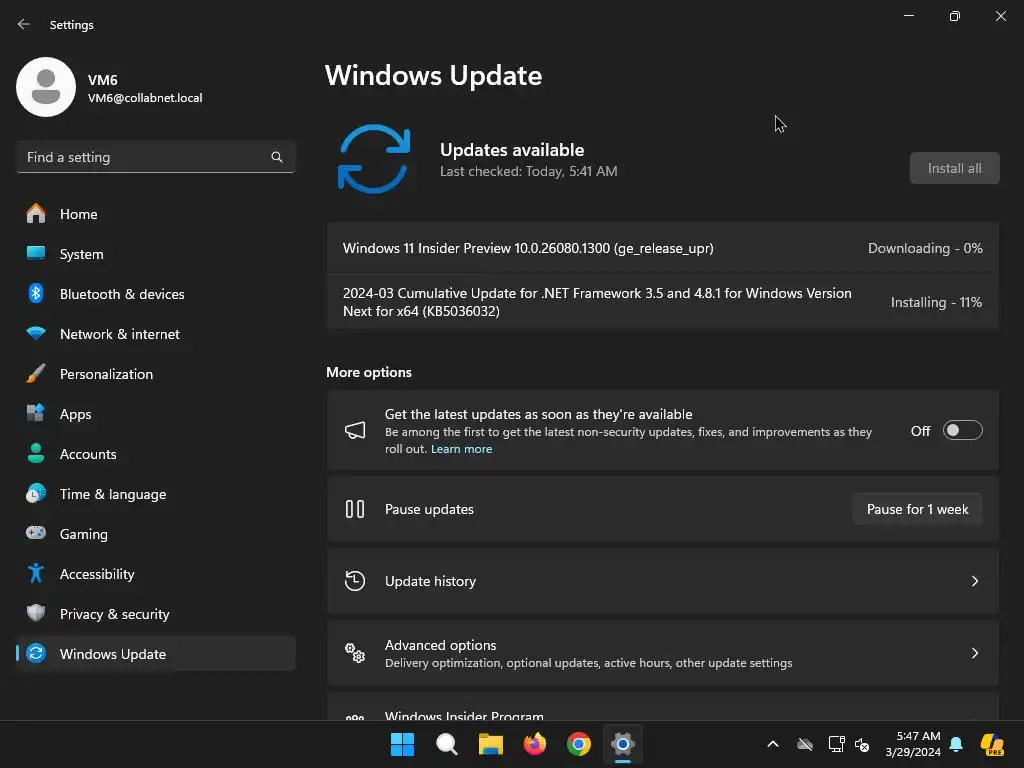Open Advanced options via its chevron arrow
Screen dimensions: 1024x768
pos(974,652)
